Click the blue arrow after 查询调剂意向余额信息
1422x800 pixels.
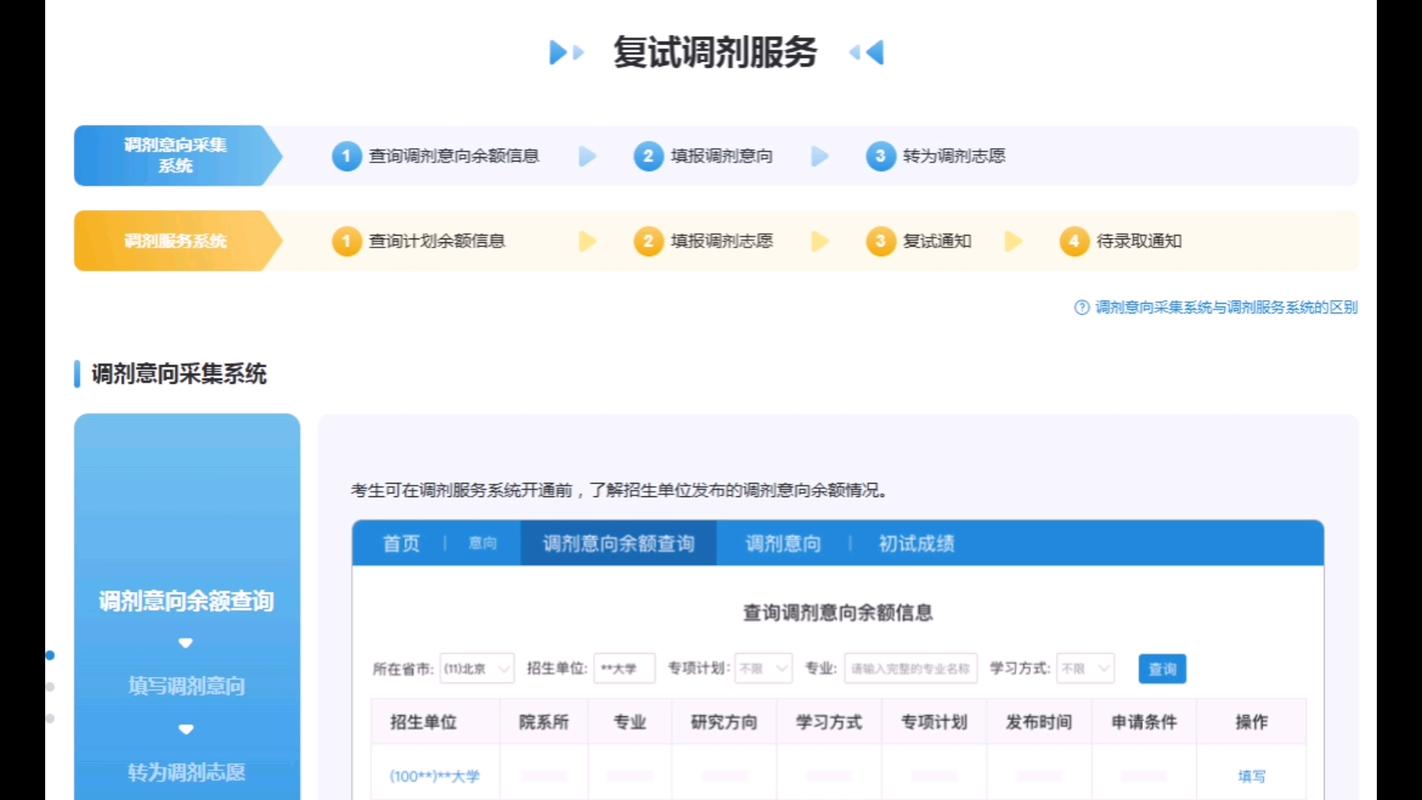tap(588, 156)
